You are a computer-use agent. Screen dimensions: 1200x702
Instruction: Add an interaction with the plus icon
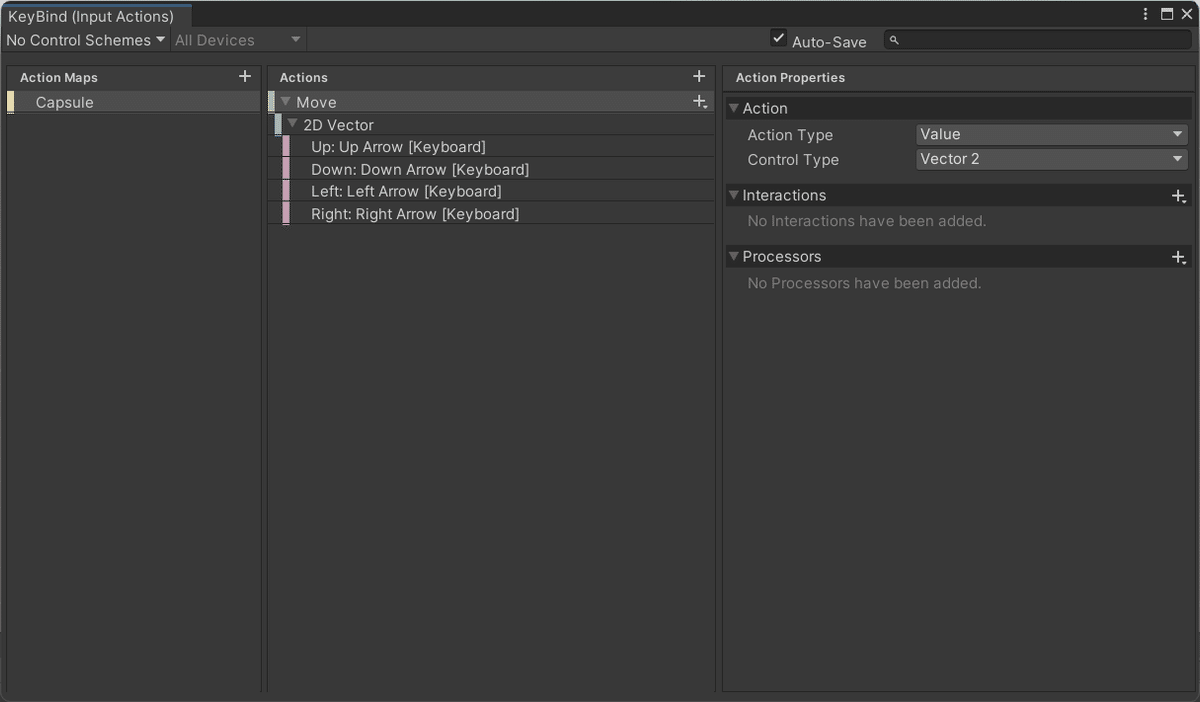pos(1179,196)
